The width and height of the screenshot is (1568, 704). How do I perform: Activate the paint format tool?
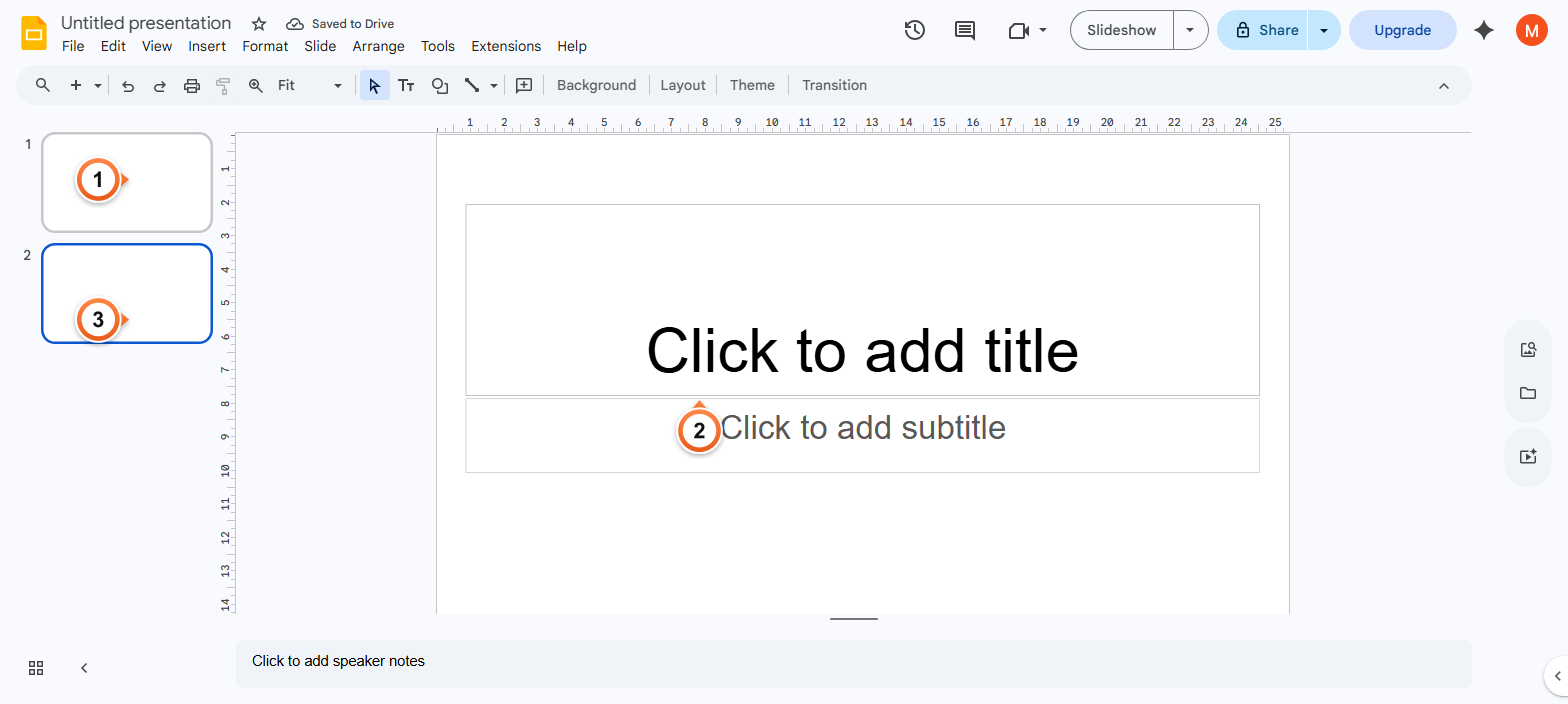click(x=223, y=86)
